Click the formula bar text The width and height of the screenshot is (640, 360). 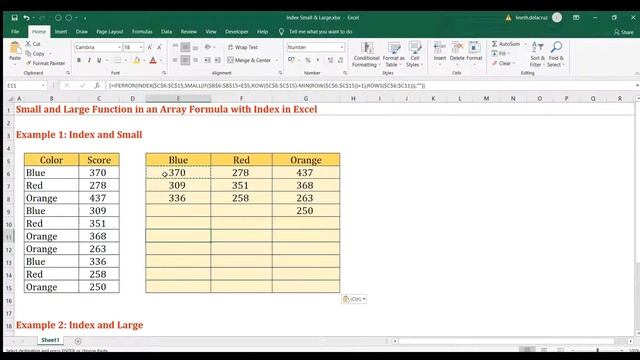(267, 85)
